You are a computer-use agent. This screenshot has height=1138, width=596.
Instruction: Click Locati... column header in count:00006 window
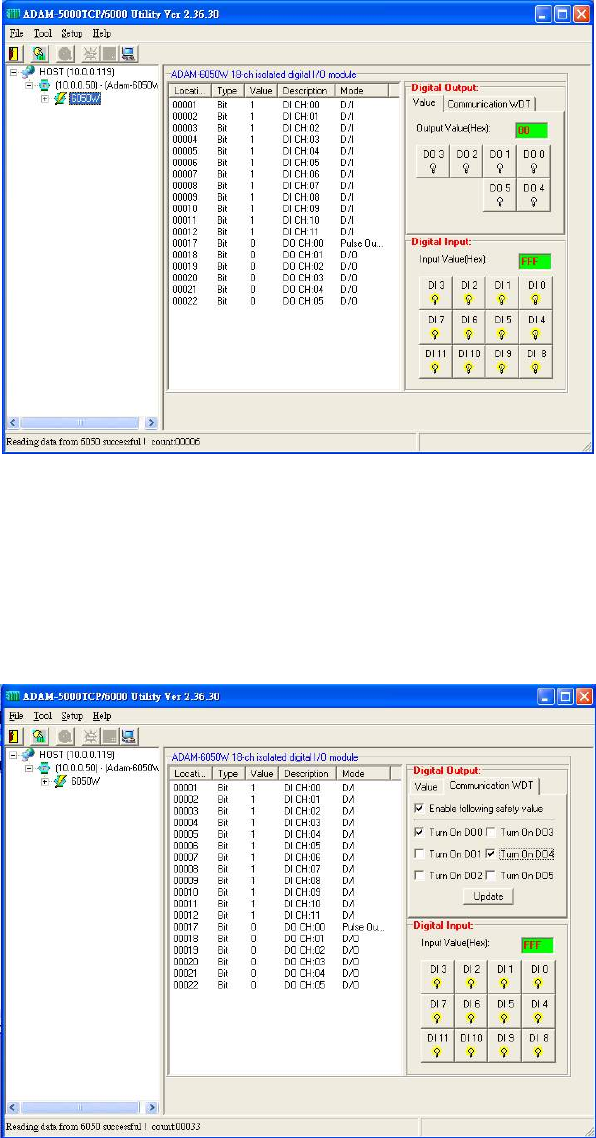pos(192,91)
